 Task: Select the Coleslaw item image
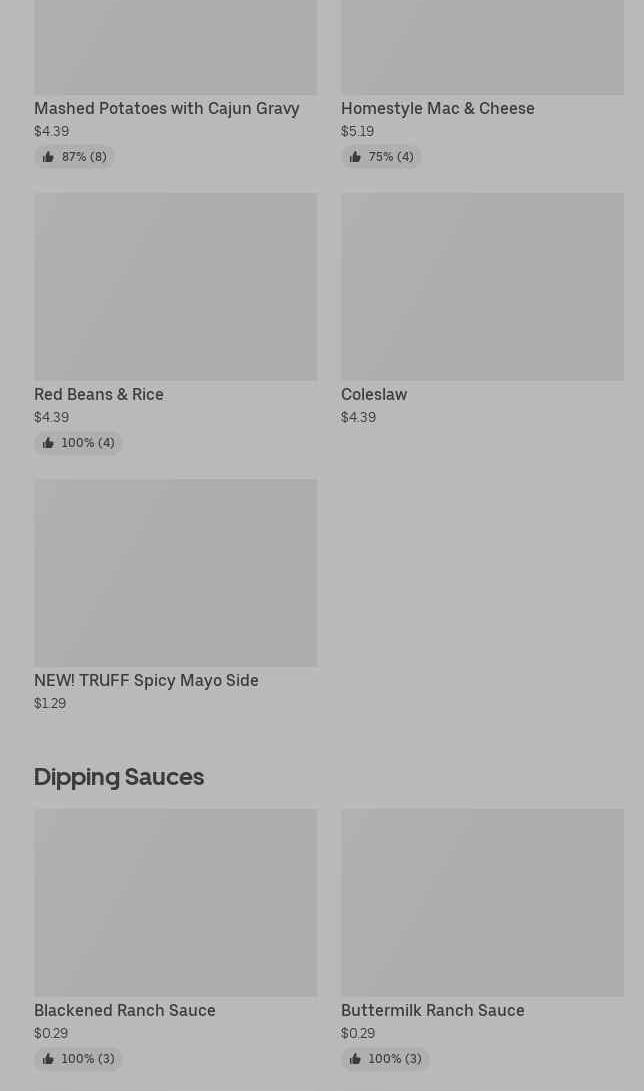[x=482, y=286]
